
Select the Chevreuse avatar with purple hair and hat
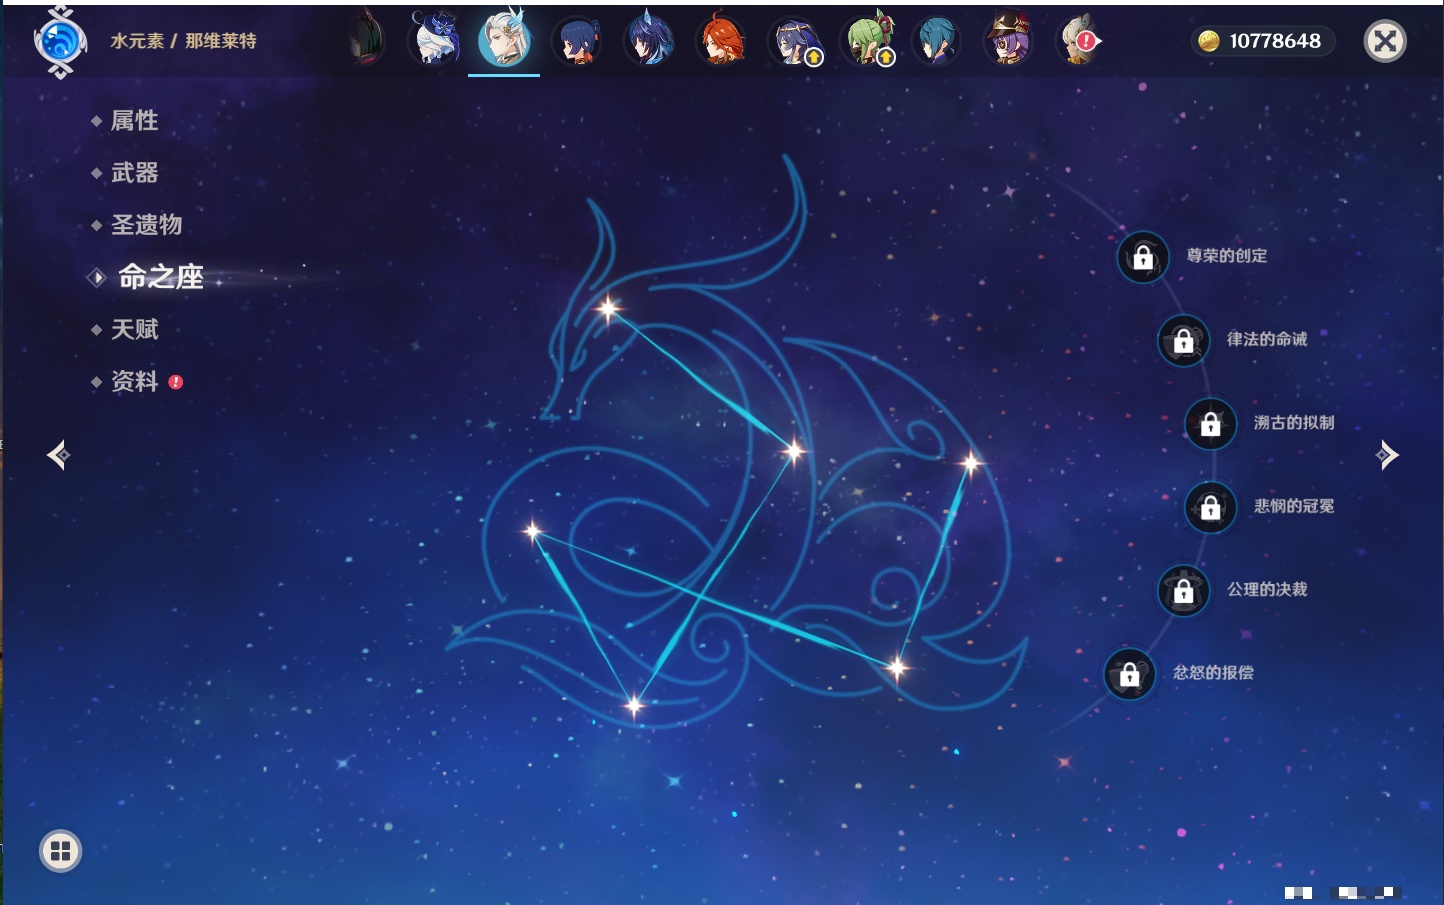tap(1008, 41)
